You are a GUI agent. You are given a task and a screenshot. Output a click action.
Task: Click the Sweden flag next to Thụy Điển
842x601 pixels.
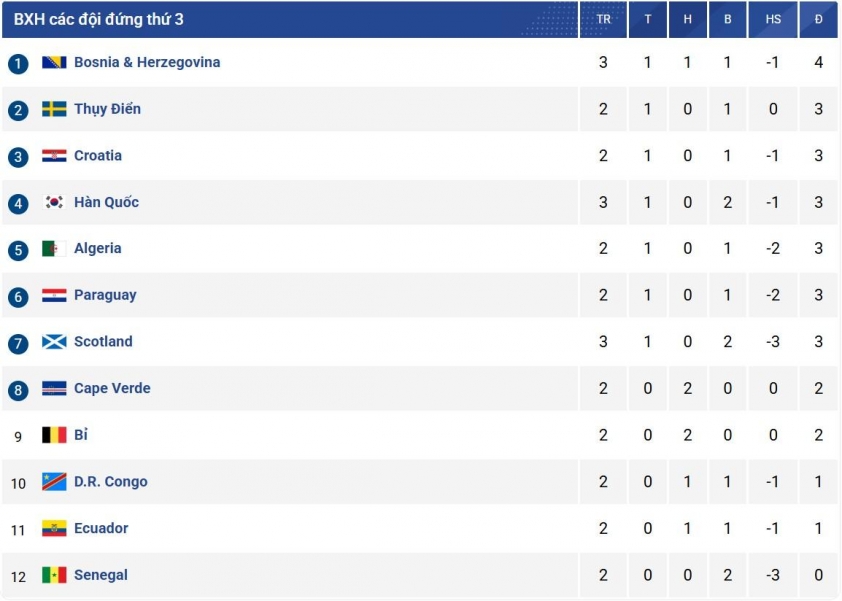54,109
